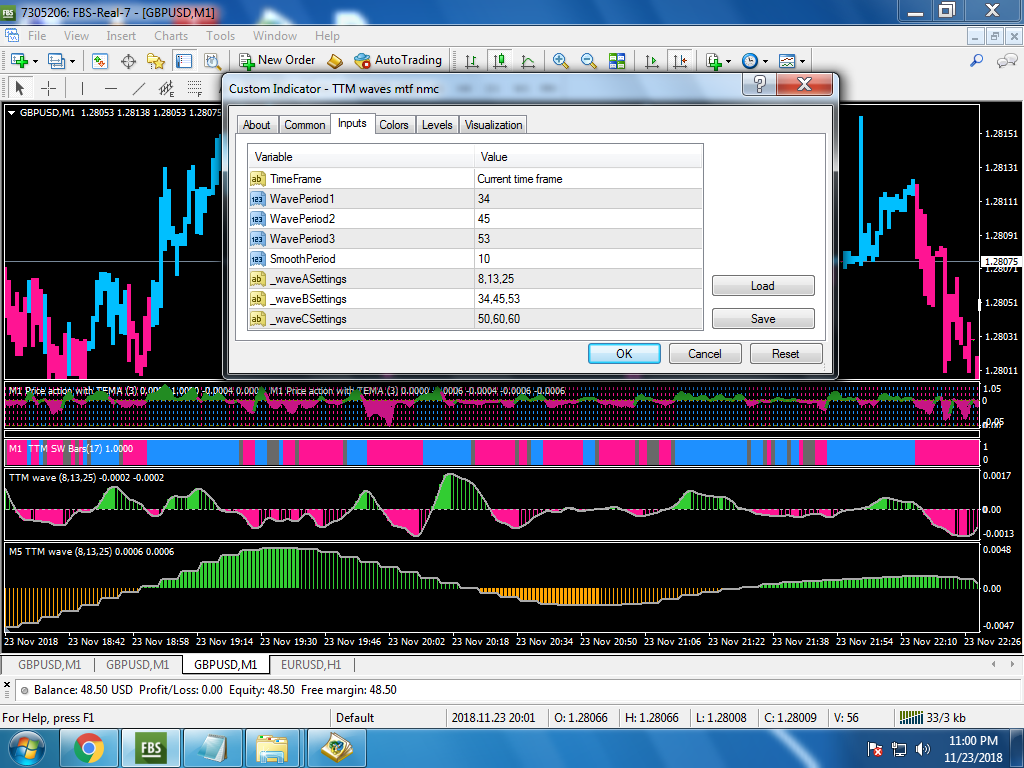Toggle the Market Watch icon
Screen dimensions: 1024x768
[99, 61]
